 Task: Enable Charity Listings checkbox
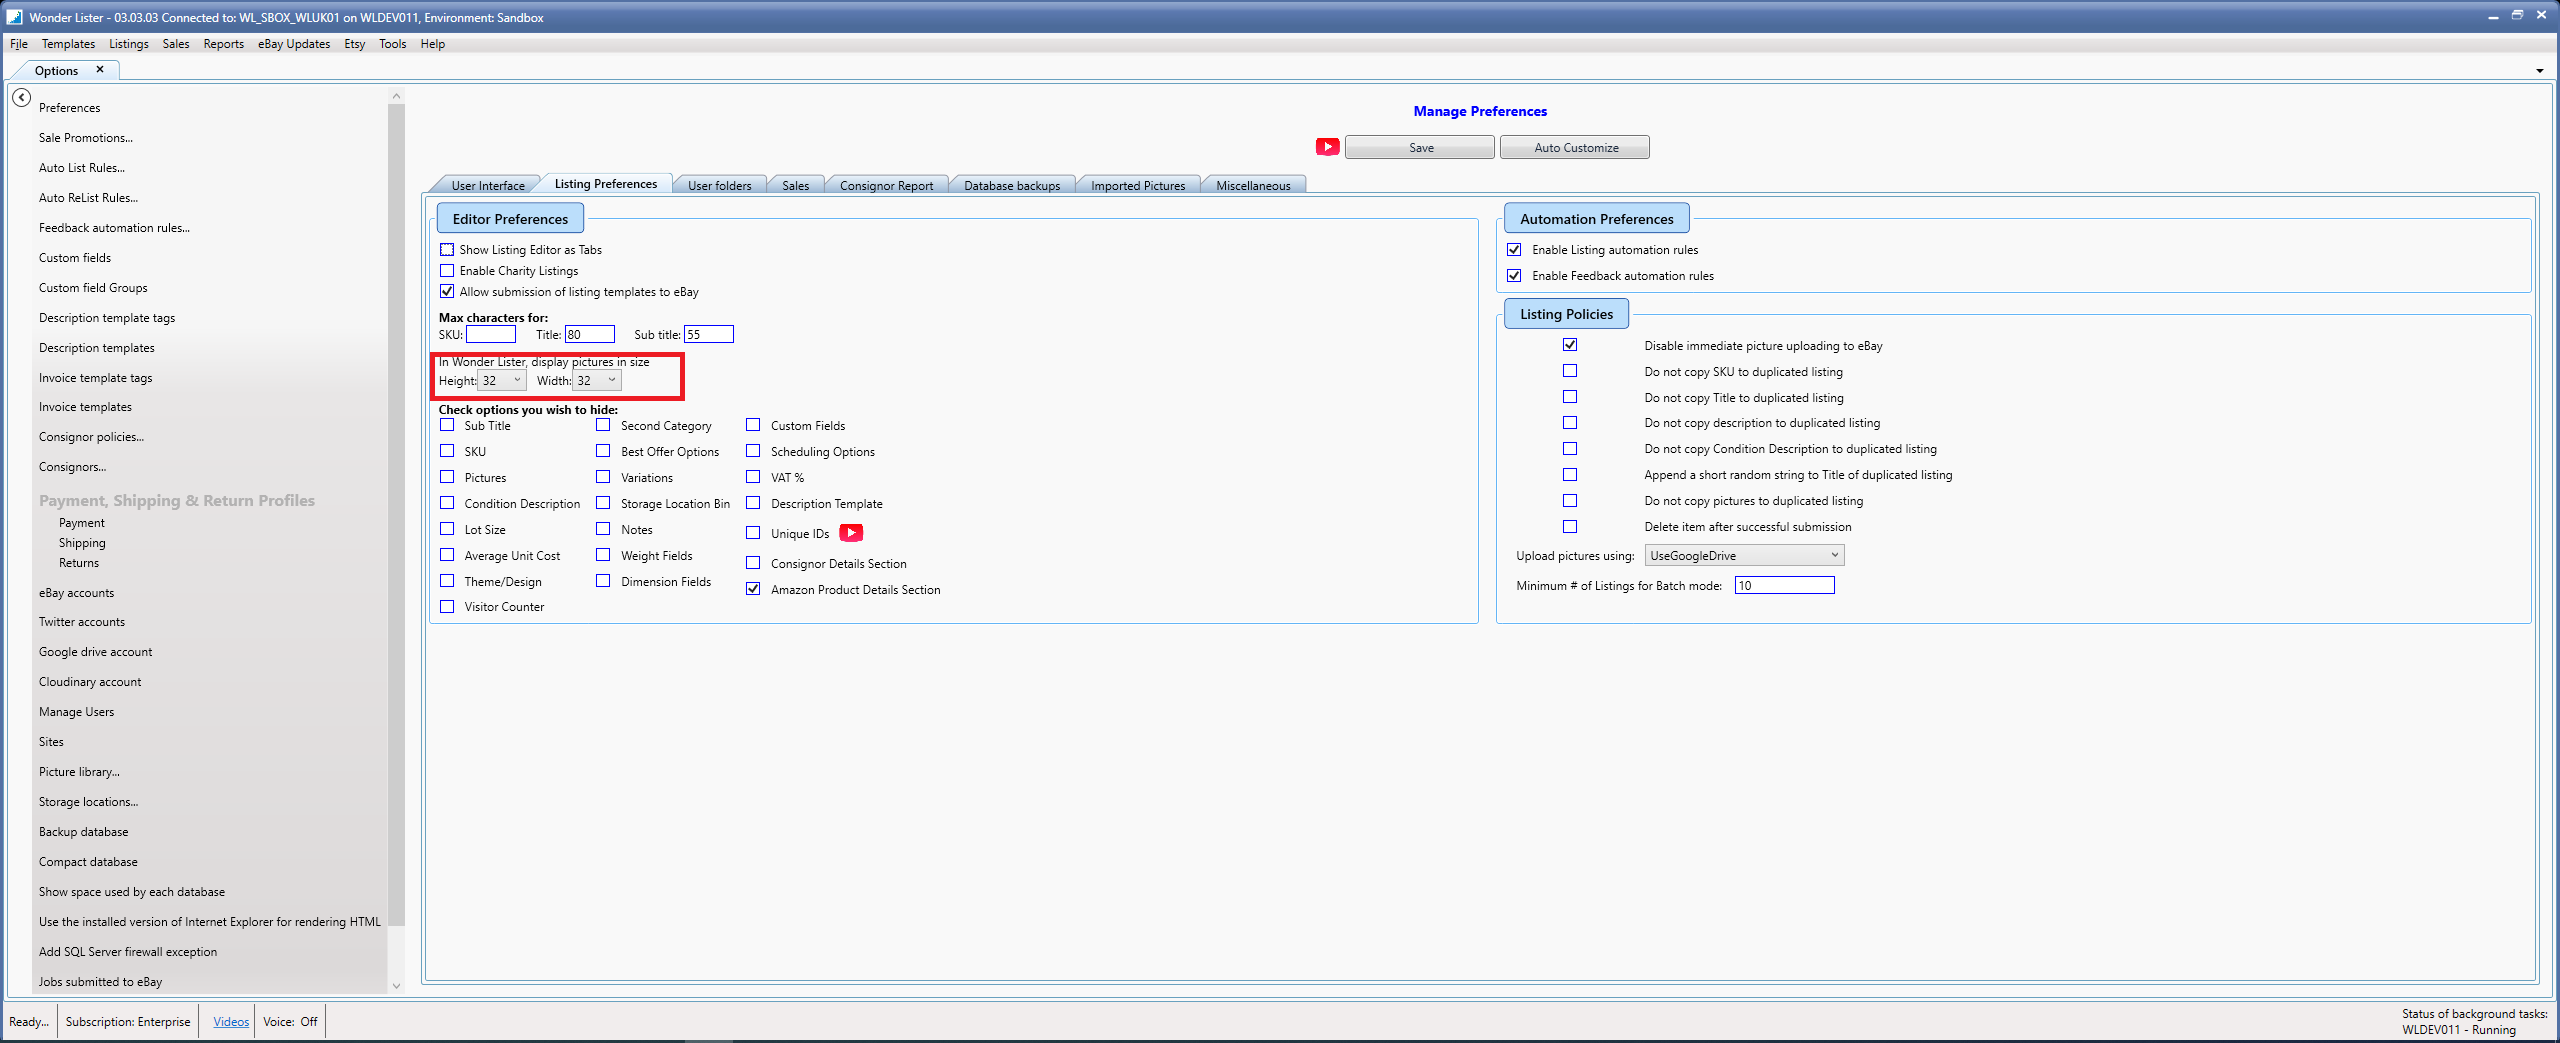(x=447, y=271)
